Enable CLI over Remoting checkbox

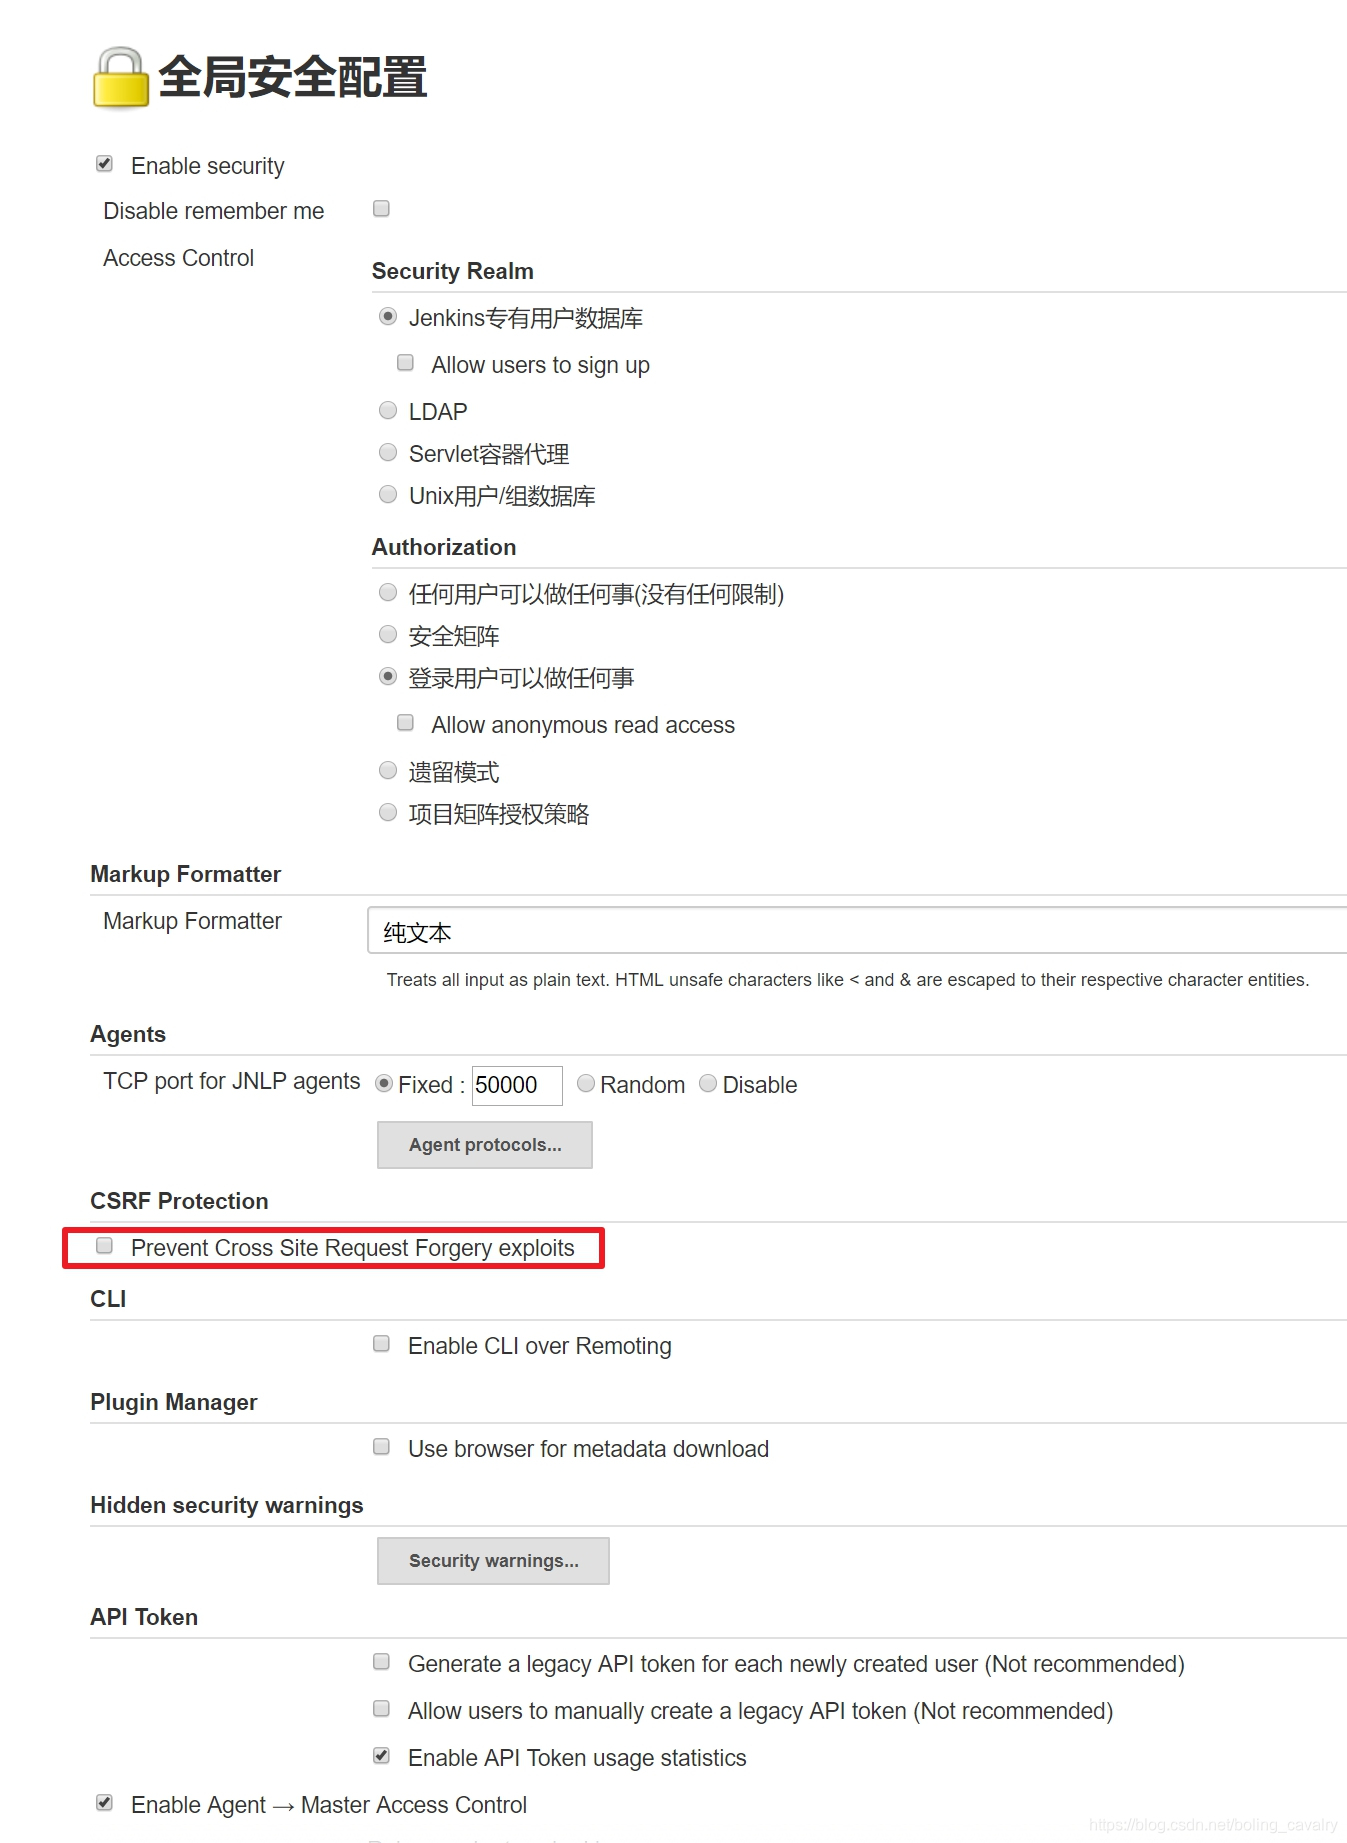point(381,1344)
